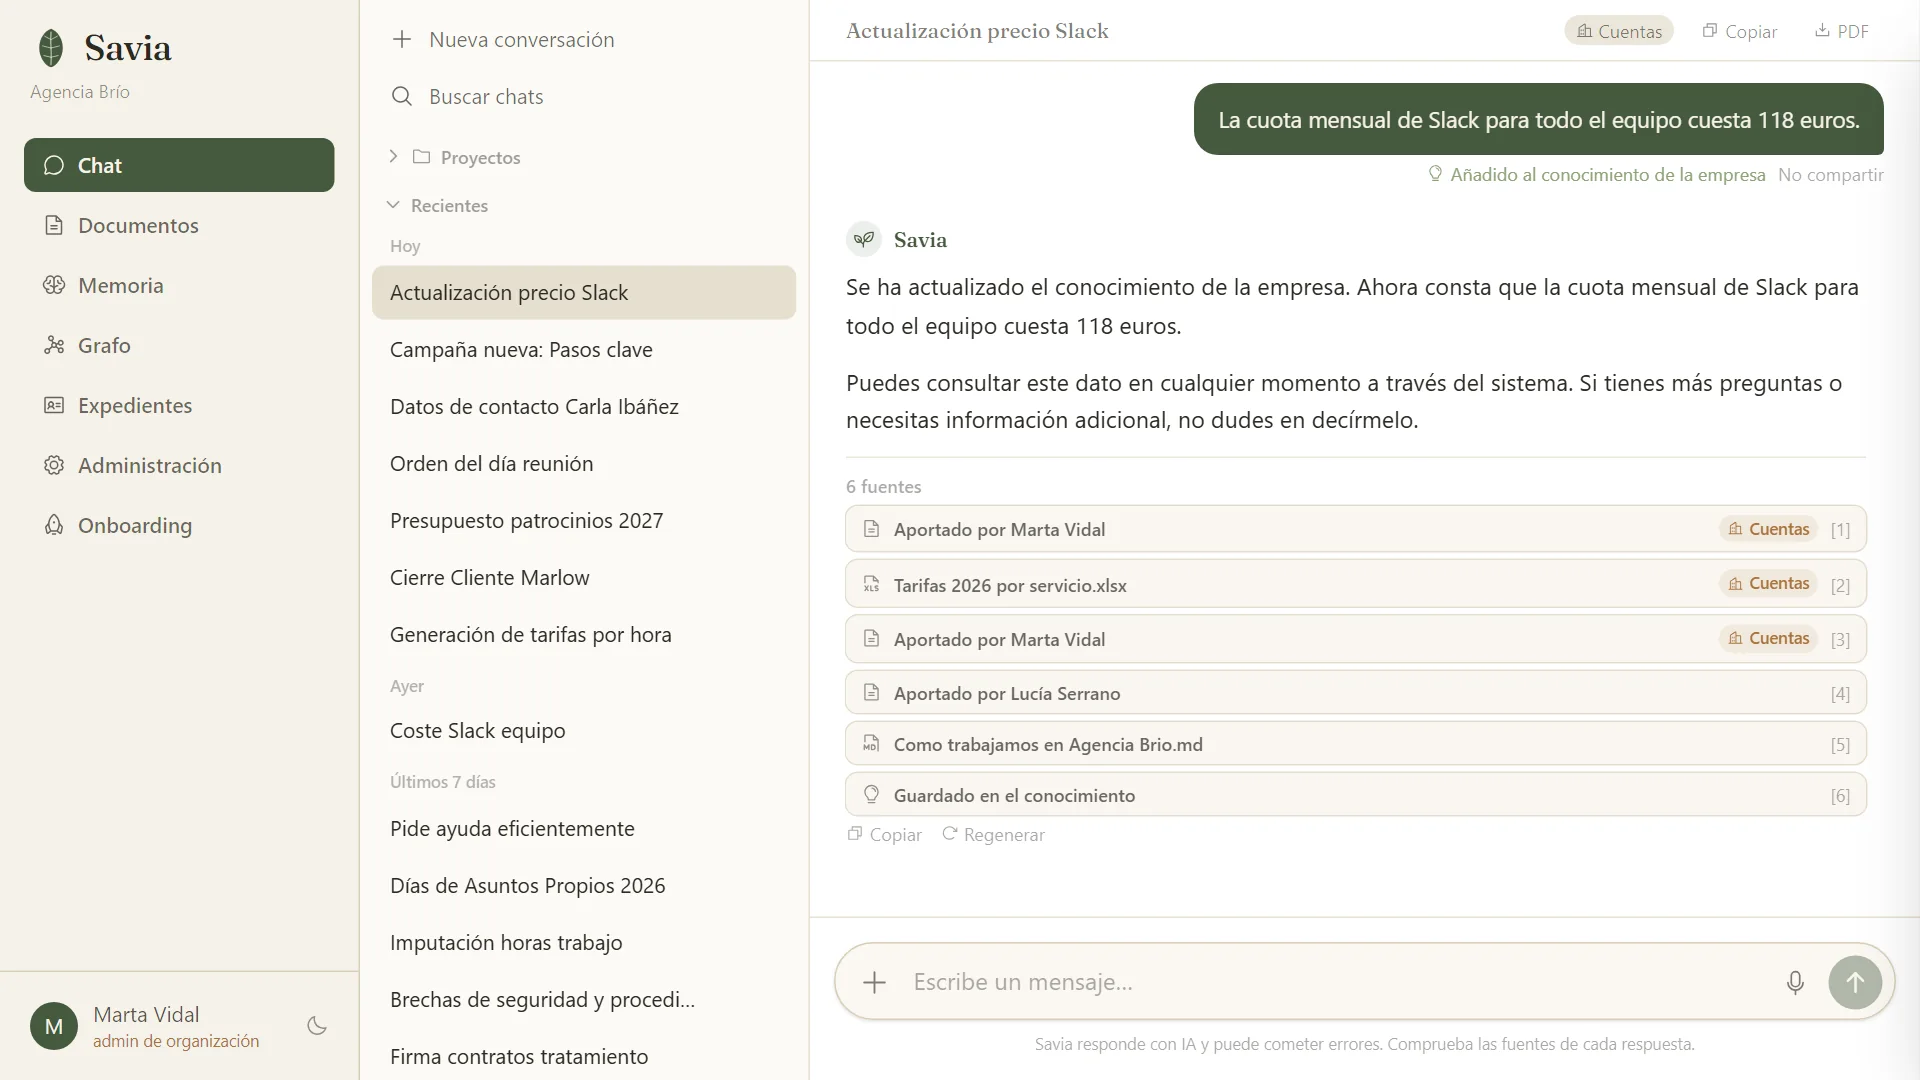The image size is (1920, 1080).
Task: Open the Onboarding section
Action: (179, 525)
